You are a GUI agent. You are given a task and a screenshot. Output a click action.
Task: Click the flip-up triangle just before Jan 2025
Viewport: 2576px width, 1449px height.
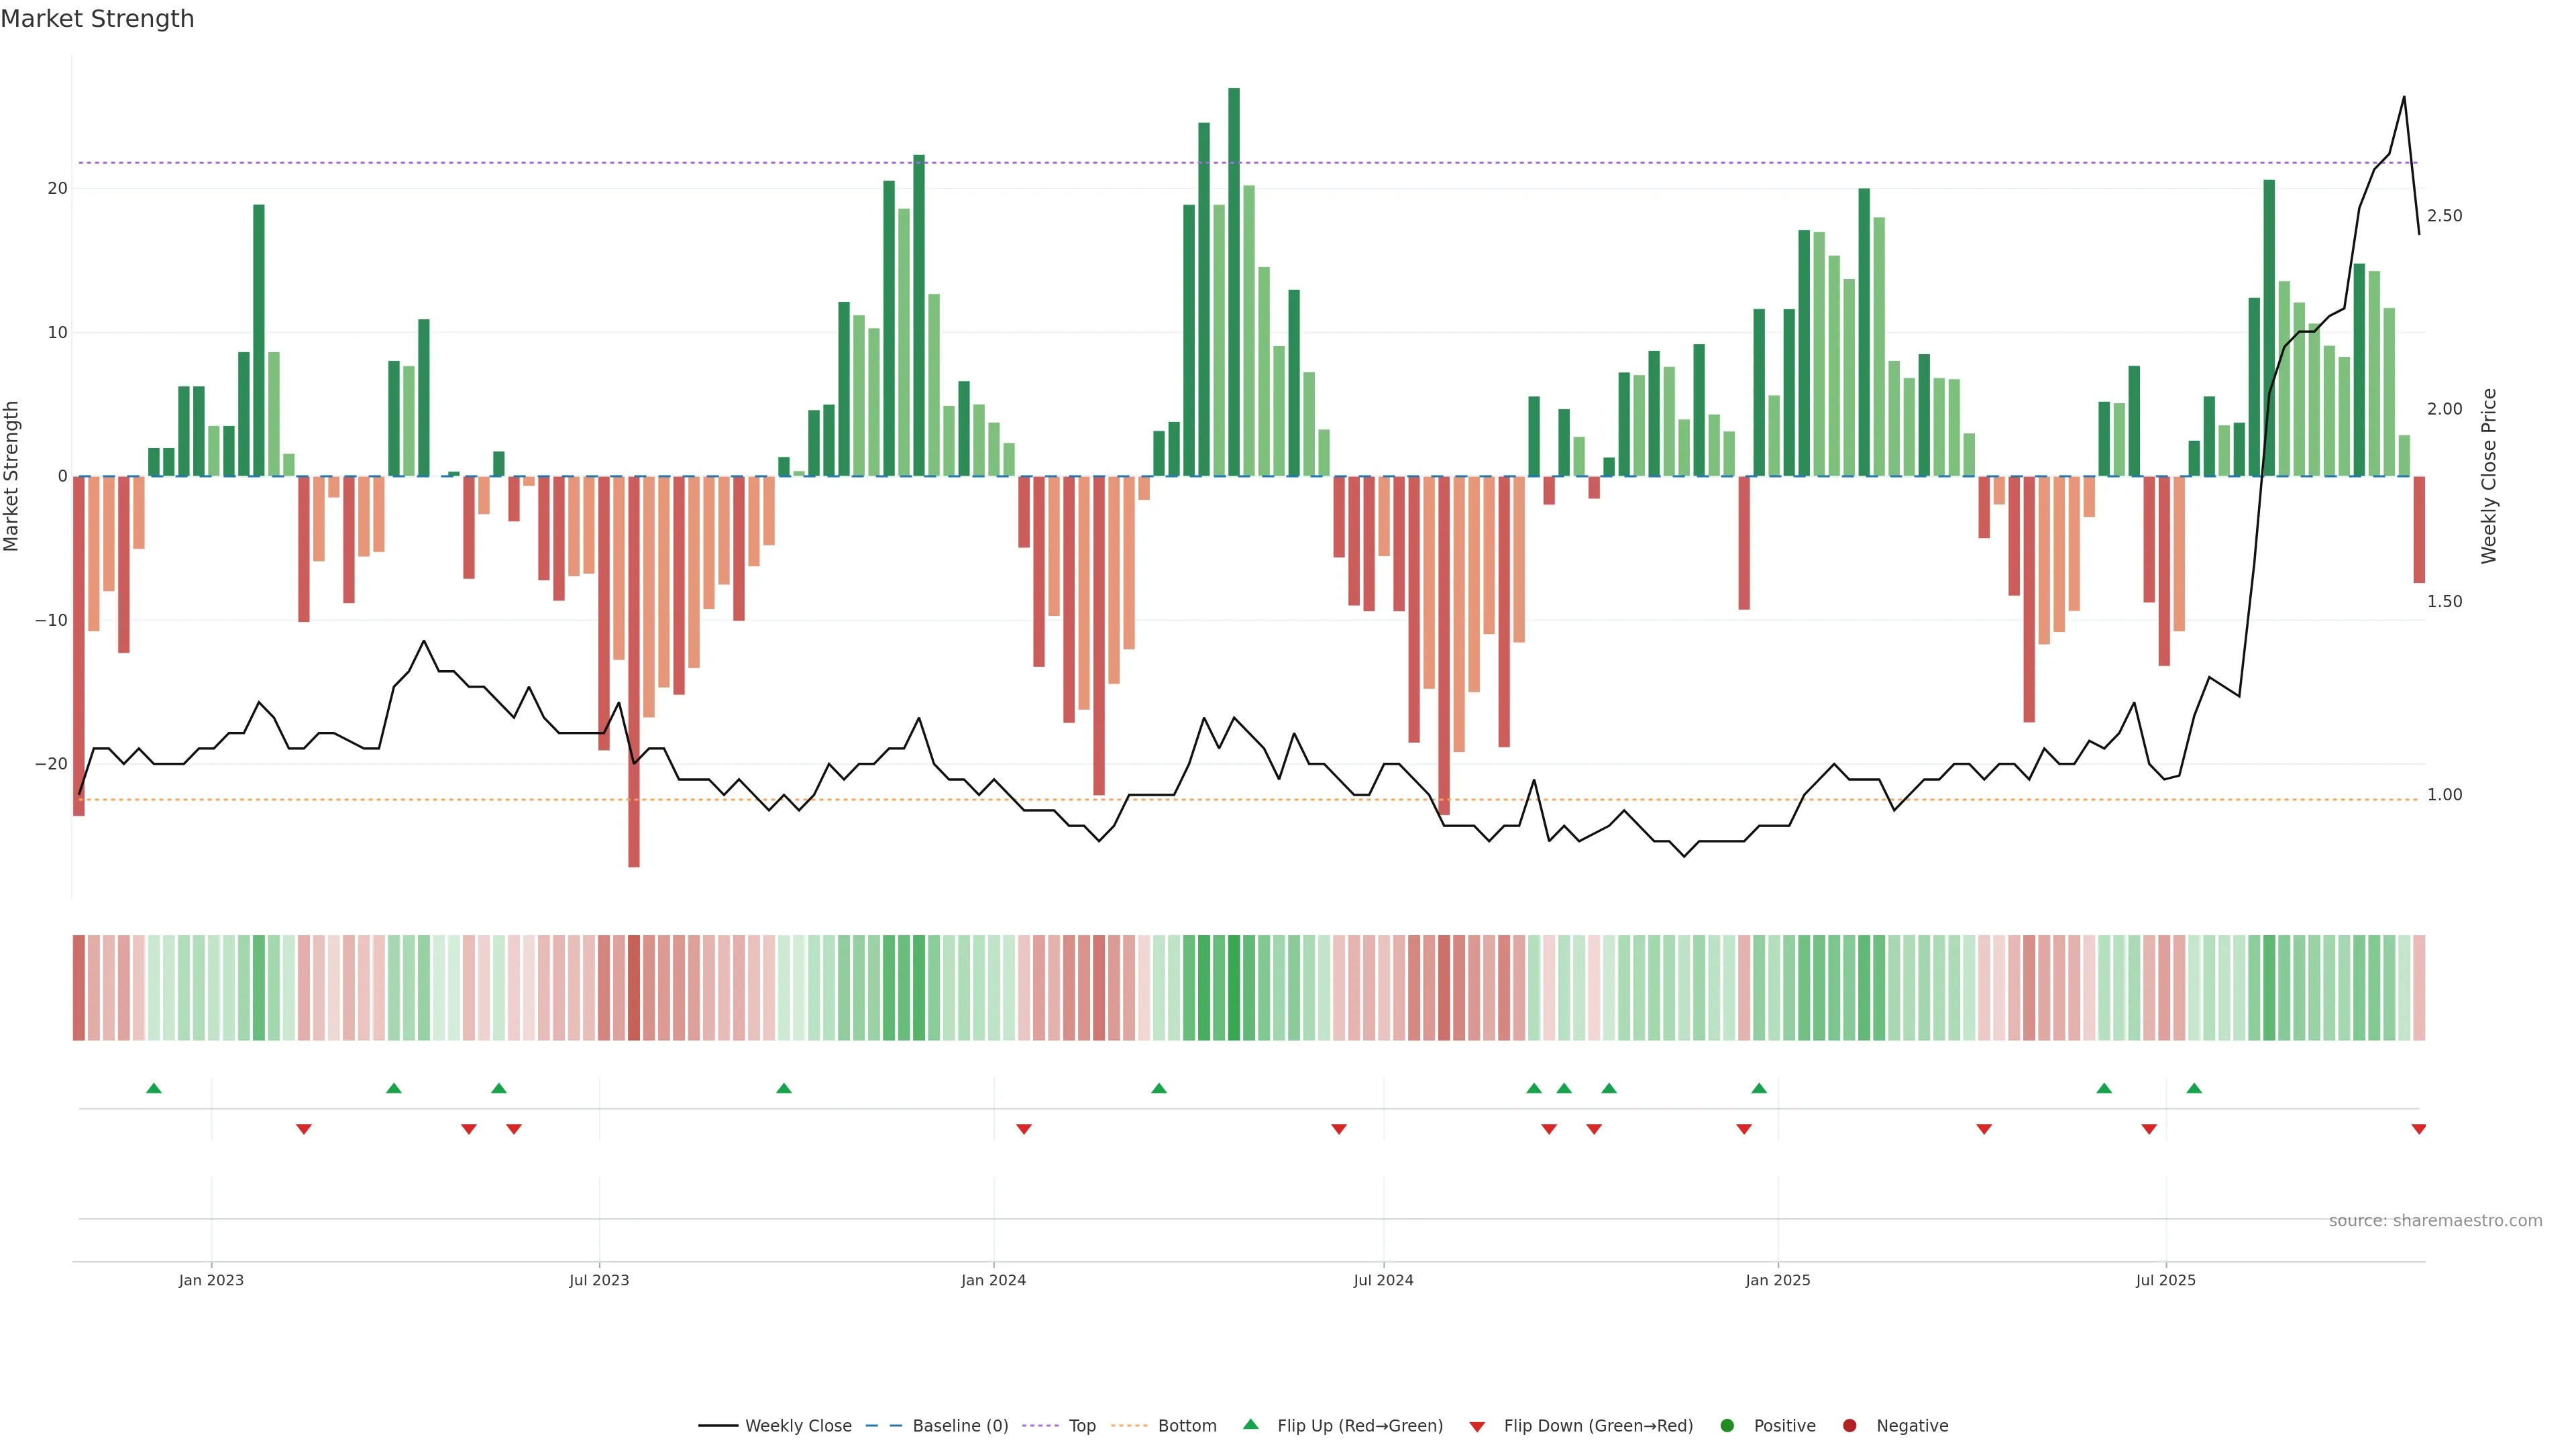1759,1088
